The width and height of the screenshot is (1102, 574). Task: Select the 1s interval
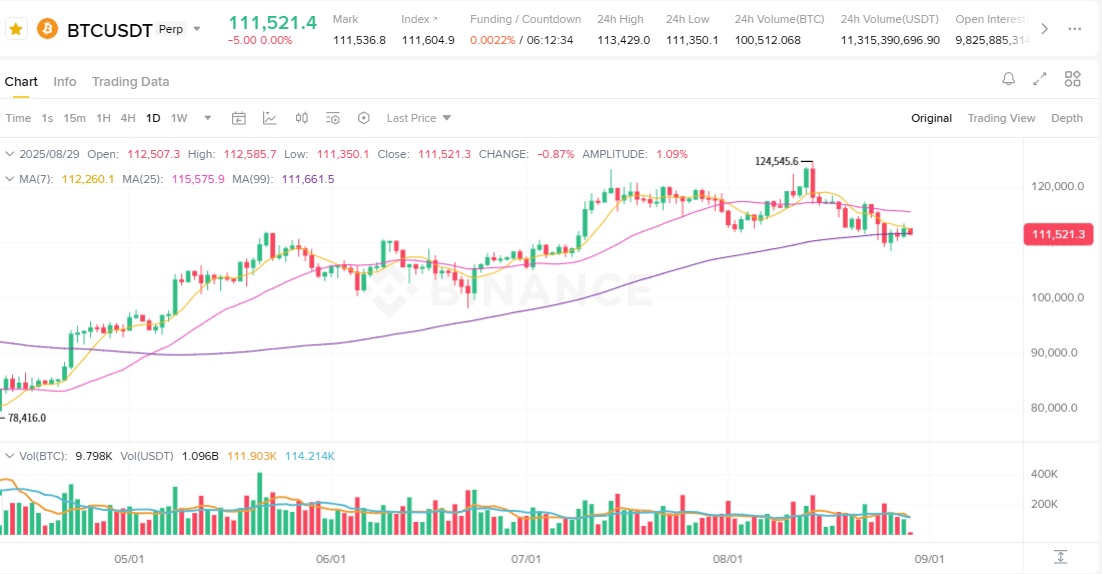click(47, 118)
